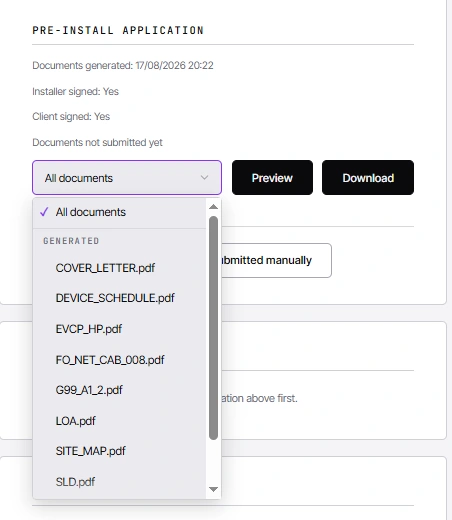
Task: Click the dropdown list scroll down arrow
Action: (213, 489)
